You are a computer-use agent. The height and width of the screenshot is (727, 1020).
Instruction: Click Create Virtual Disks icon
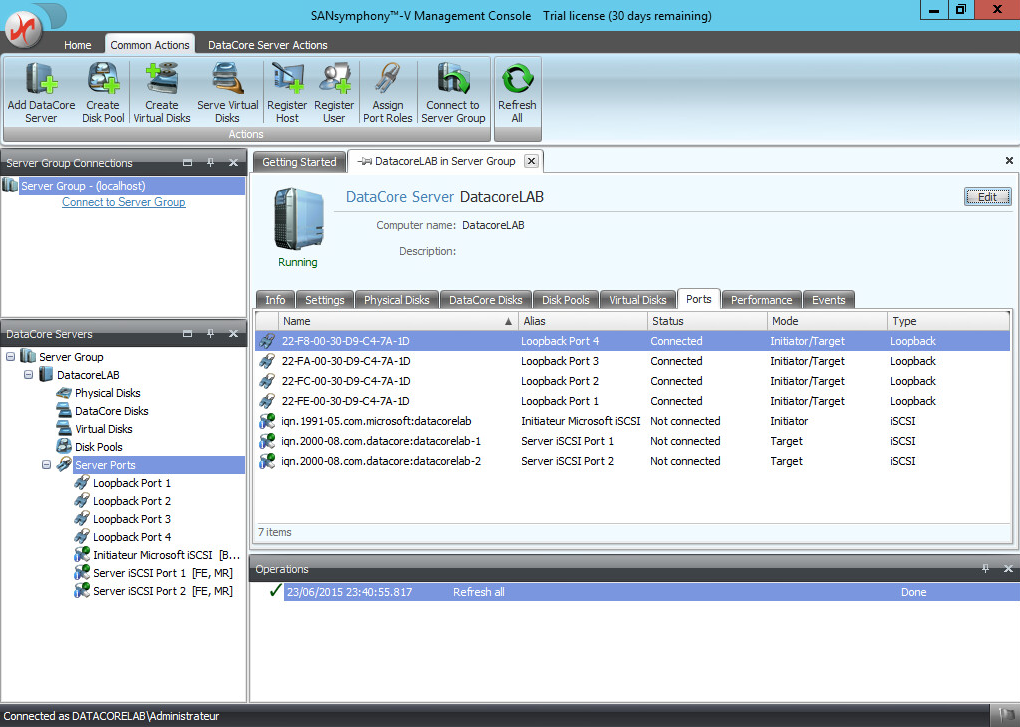(161, 81)
